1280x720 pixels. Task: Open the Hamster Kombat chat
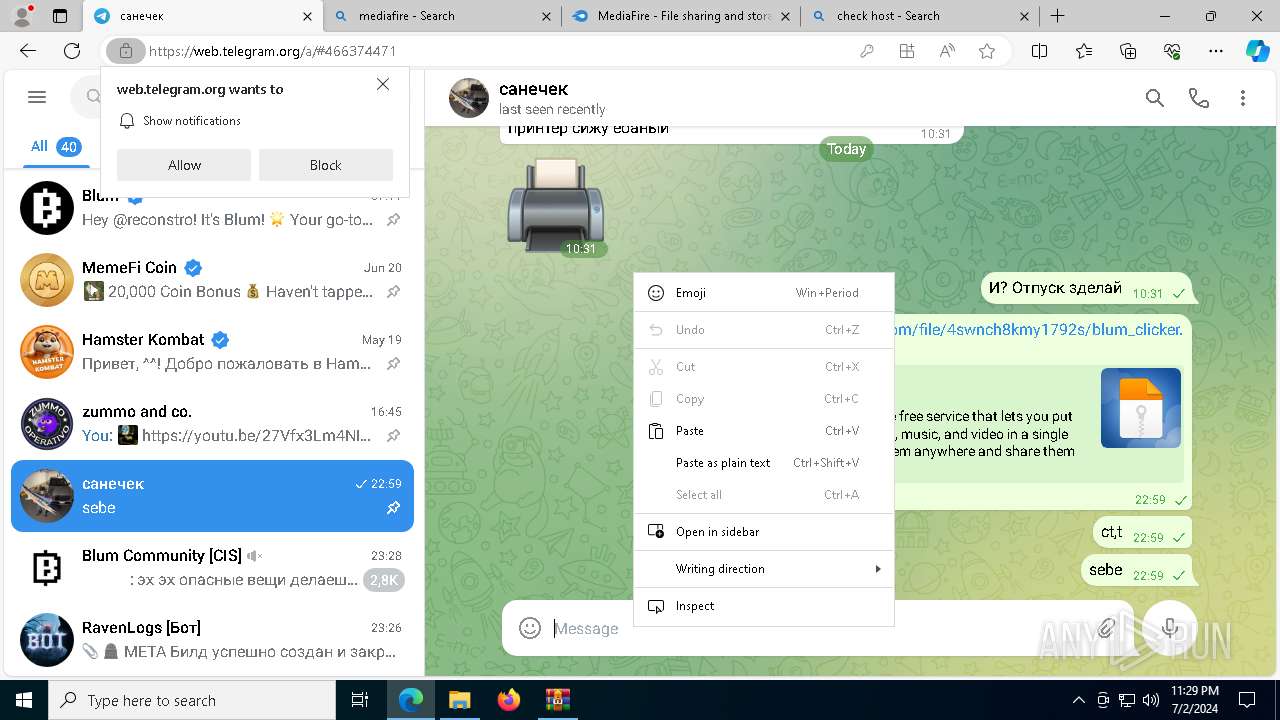click(212, 352)
